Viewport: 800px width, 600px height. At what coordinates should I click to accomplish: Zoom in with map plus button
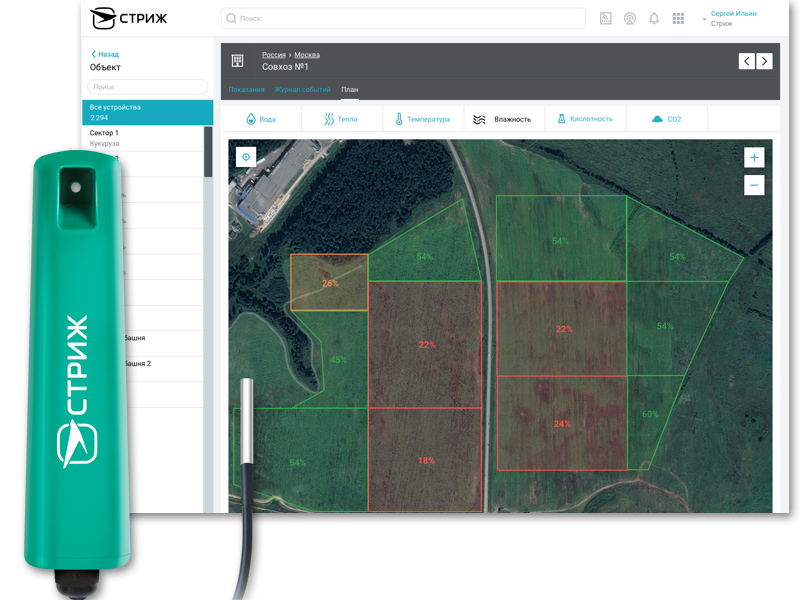click(754, 157)
